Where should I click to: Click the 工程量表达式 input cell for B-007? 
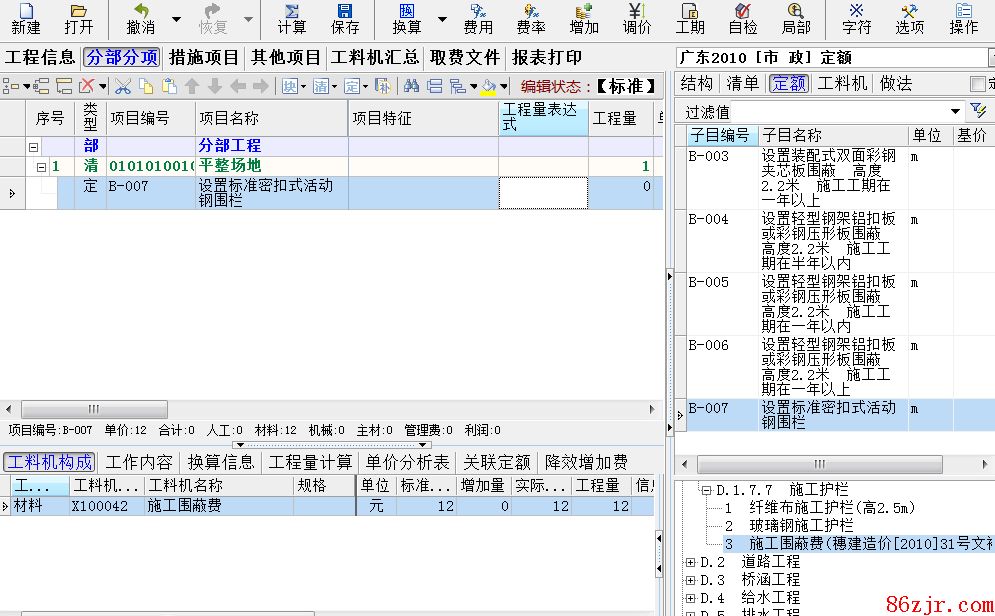[x=543, y=193]
